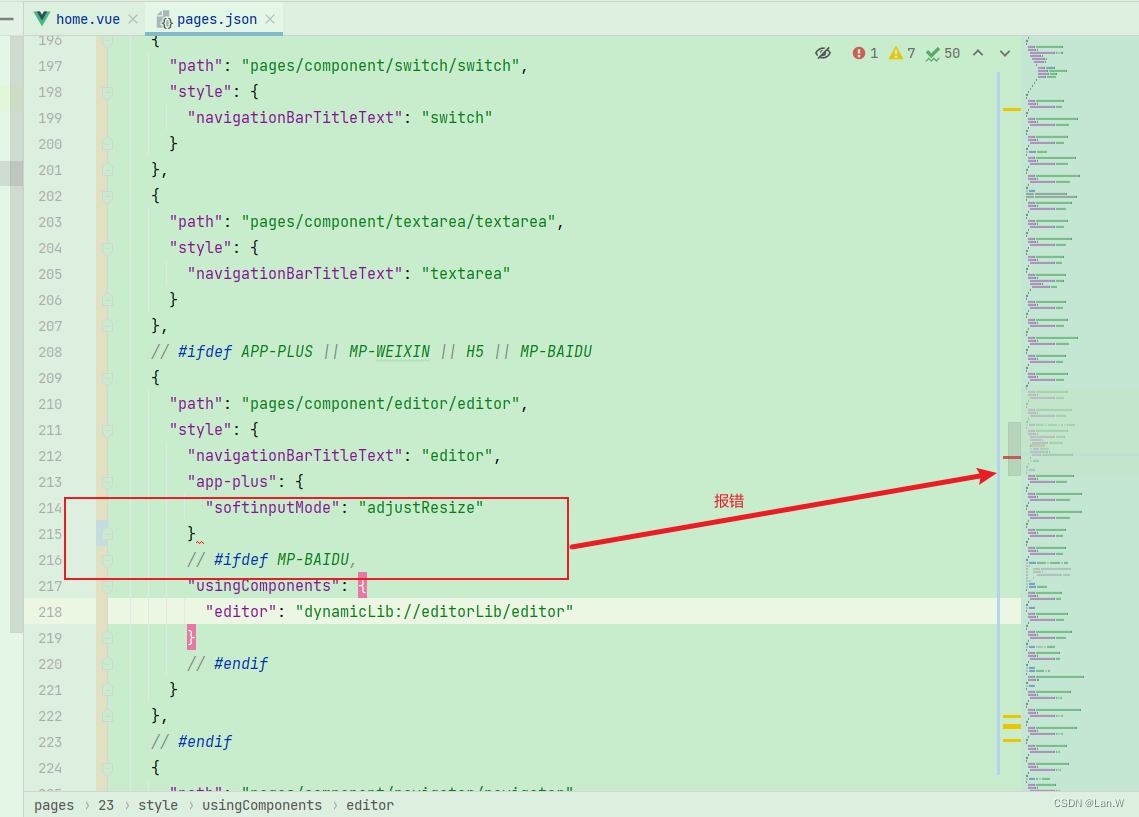This screenshot has width=1139, height=817.
Task: Click the red error mark on the scrollbar stripe
Action: tap(1012, 458)
